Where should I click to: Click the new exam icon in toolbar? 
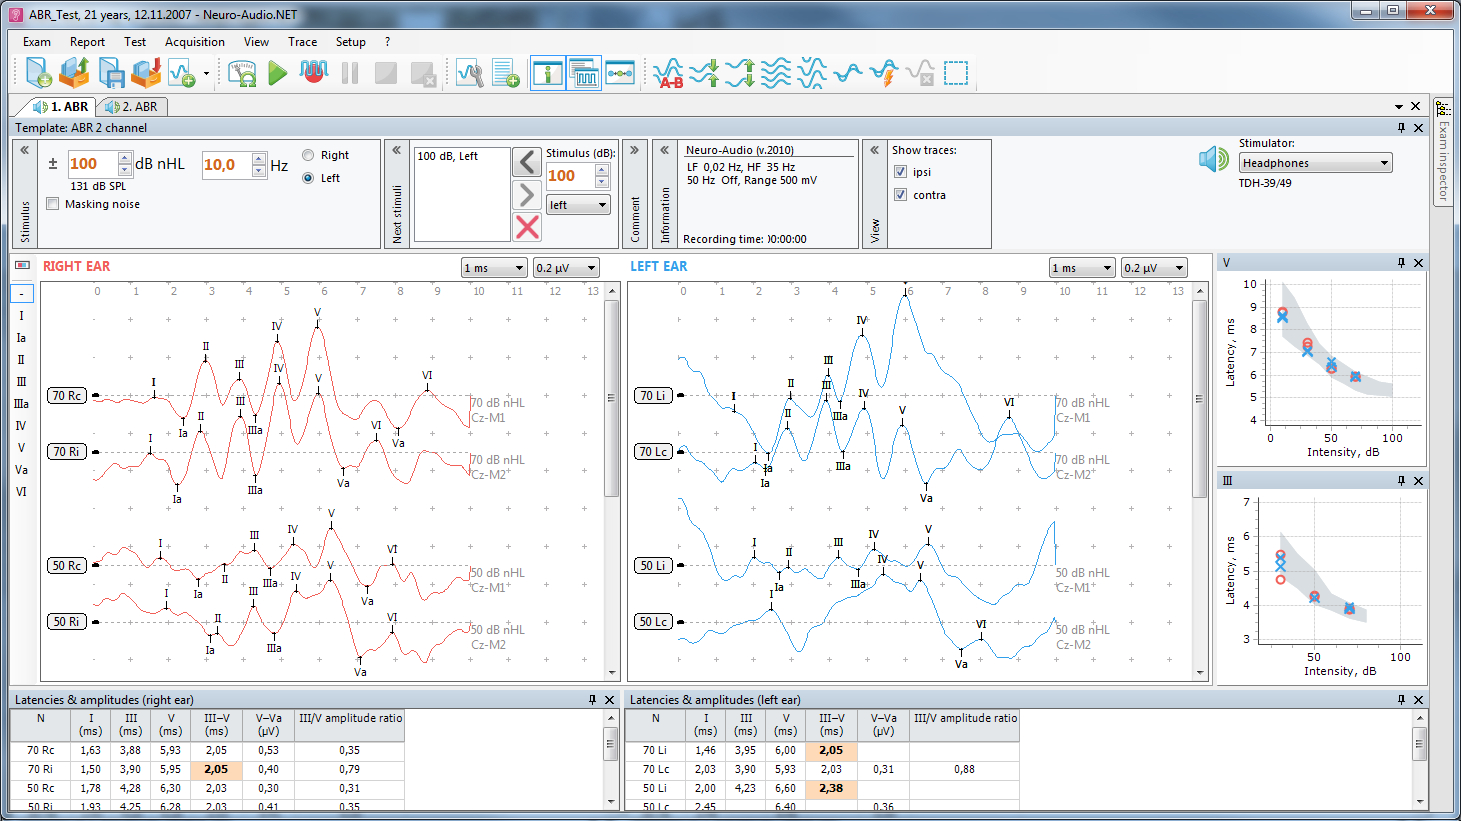[x=39, y=73]
